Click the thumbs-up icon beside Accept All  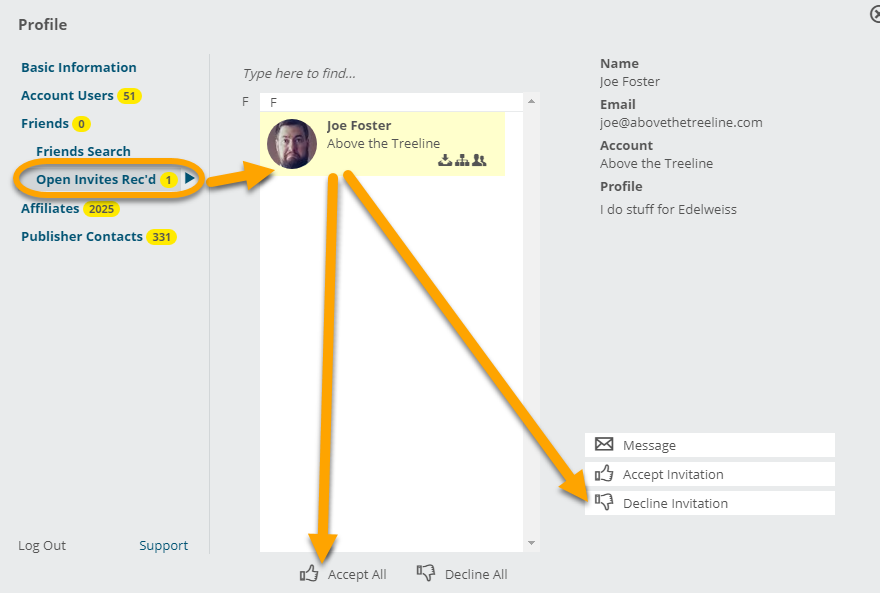point(310,574)
